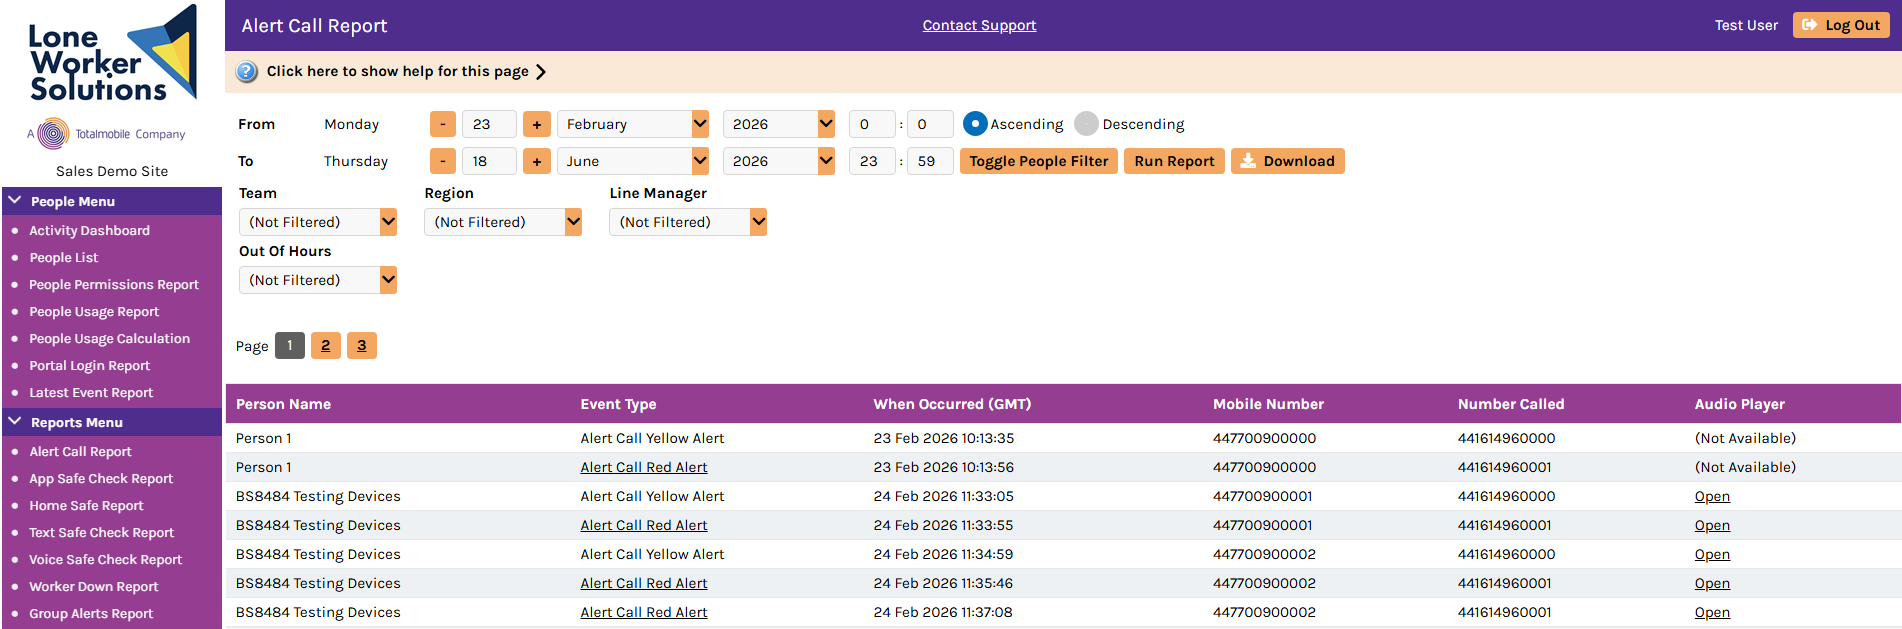Click the Lone Worker Solutions logo
This screenshot has width=1902, height=629.
click(112, 54)
